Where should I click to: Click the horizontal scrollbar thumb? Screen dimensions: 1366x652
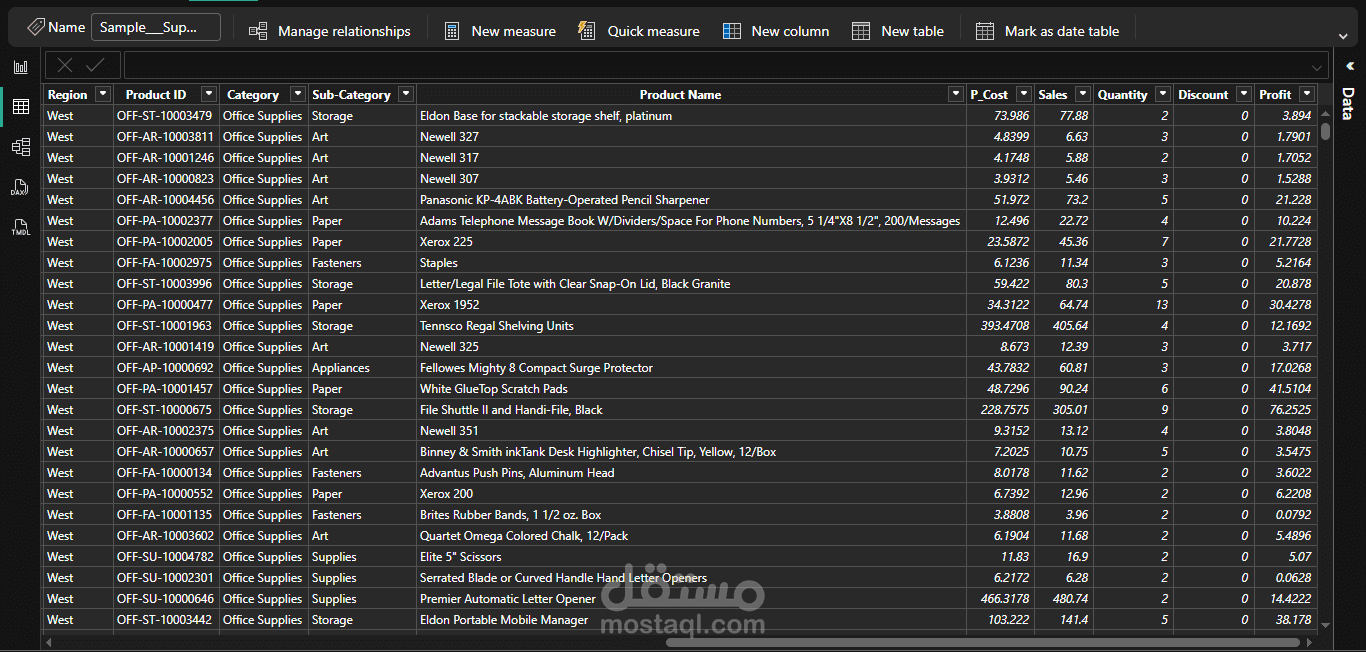(983, 642)
